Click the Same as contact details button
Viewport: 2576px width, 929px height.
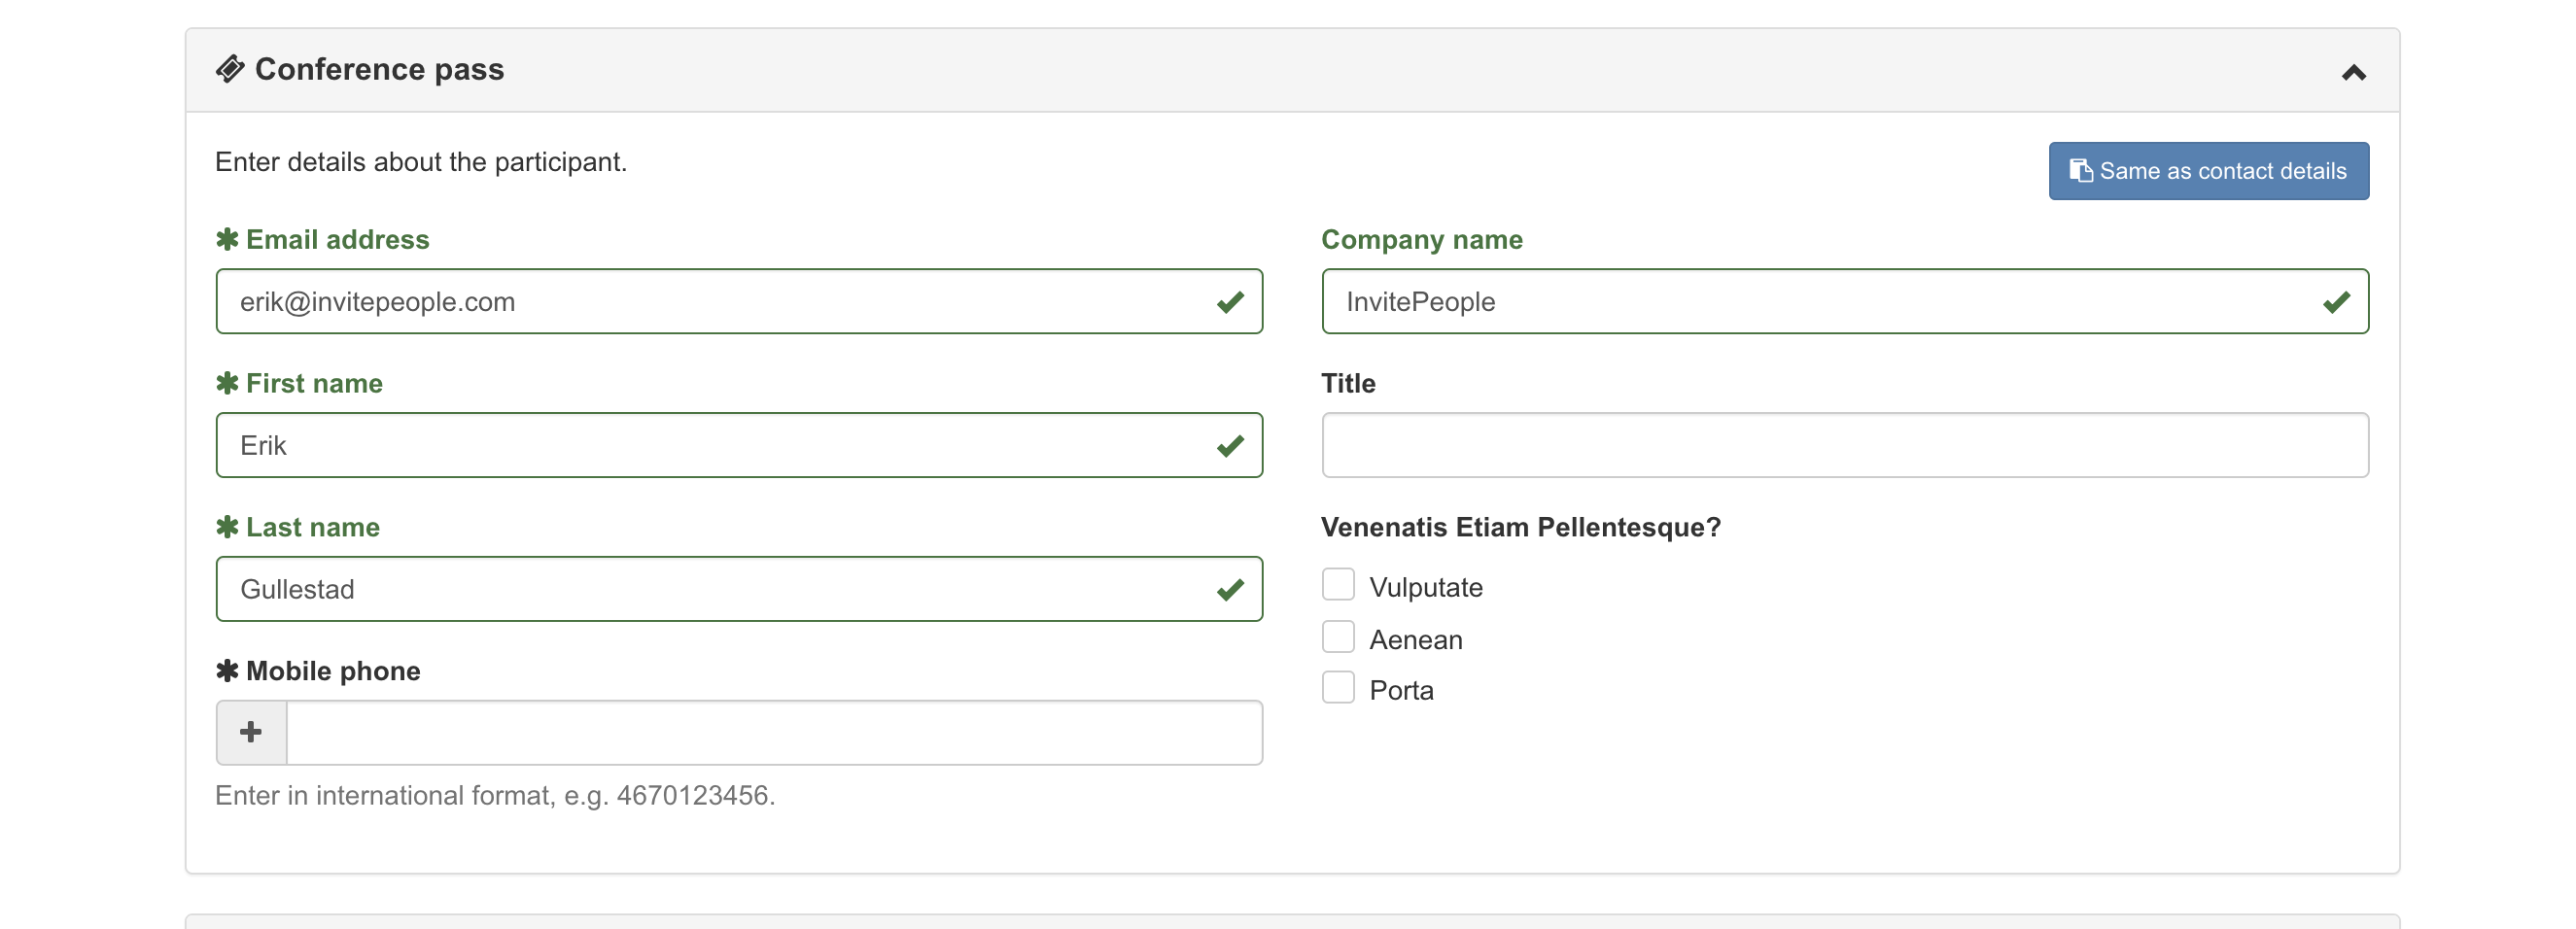(x=2208, y=171)
